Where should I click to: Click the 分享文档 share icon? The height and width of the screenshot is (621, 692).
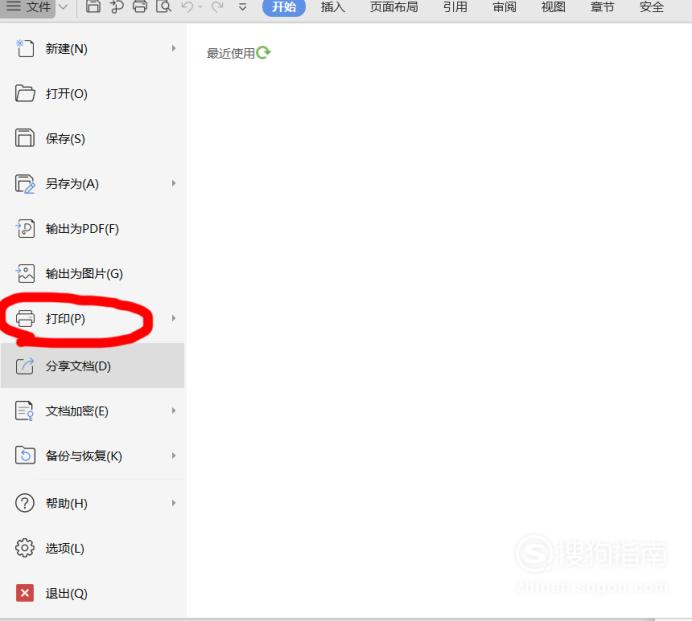point(25,366)
